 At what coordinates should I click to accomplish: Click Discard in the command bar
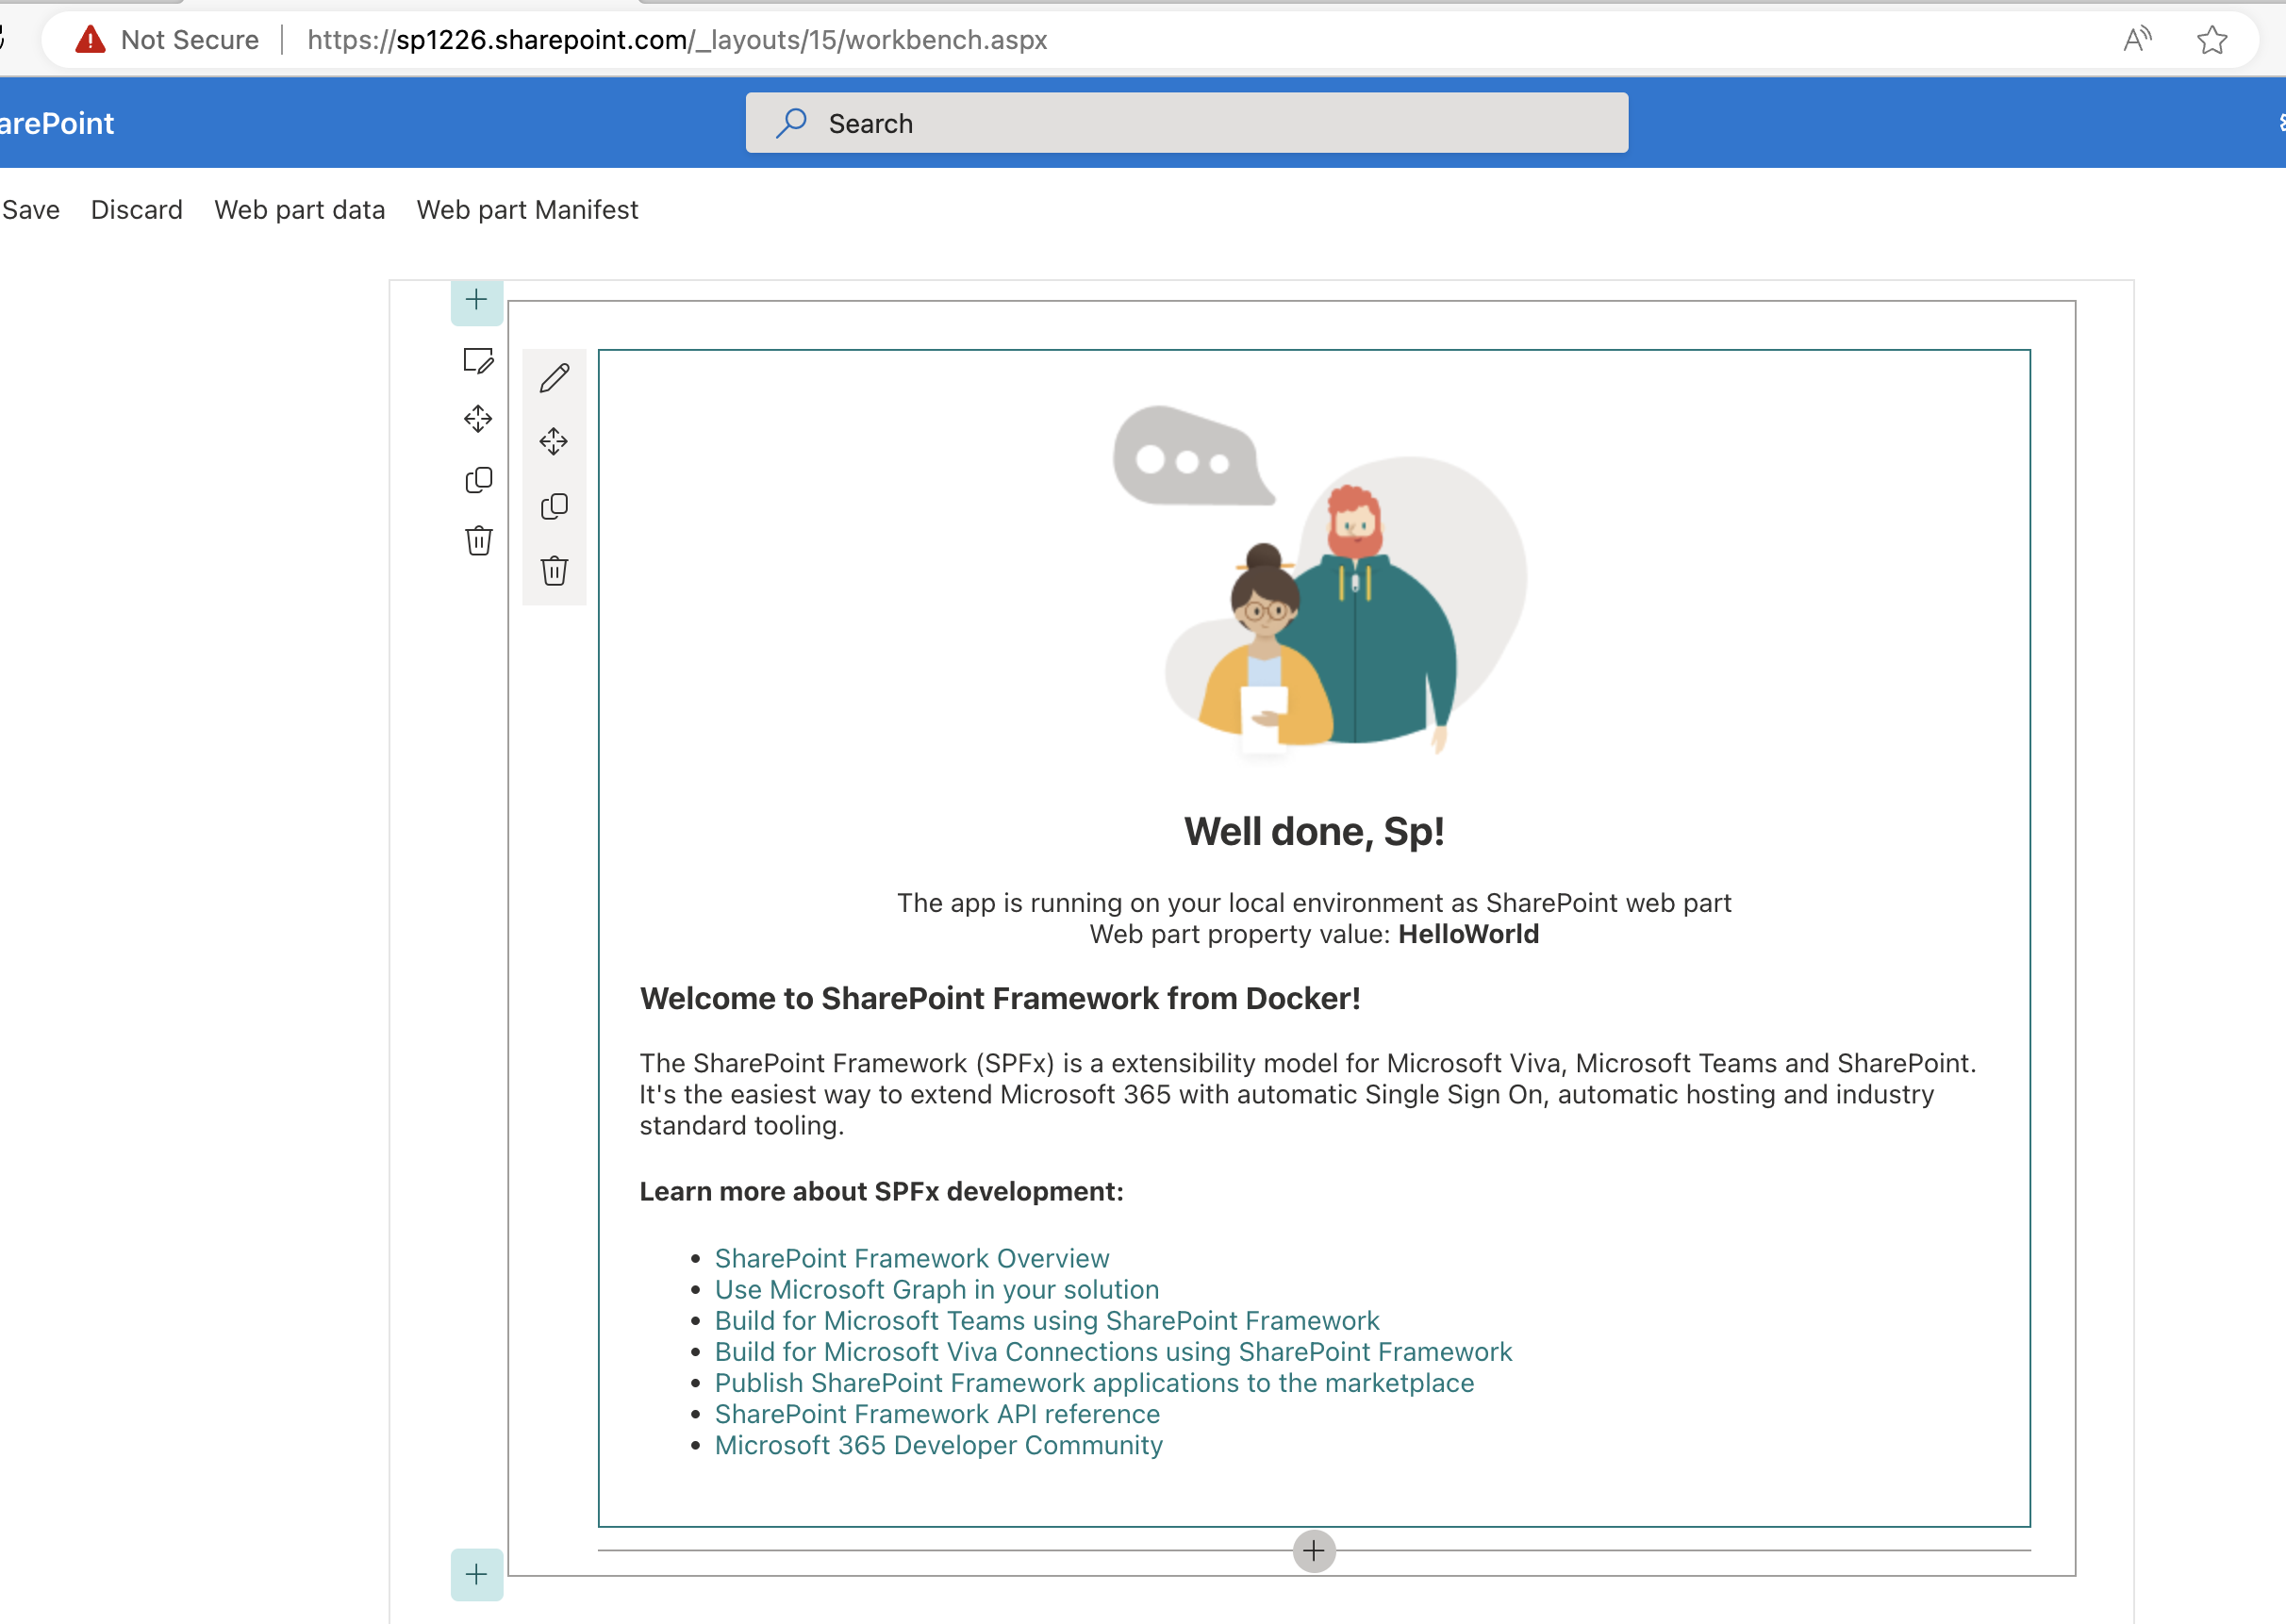pos(136,210)
